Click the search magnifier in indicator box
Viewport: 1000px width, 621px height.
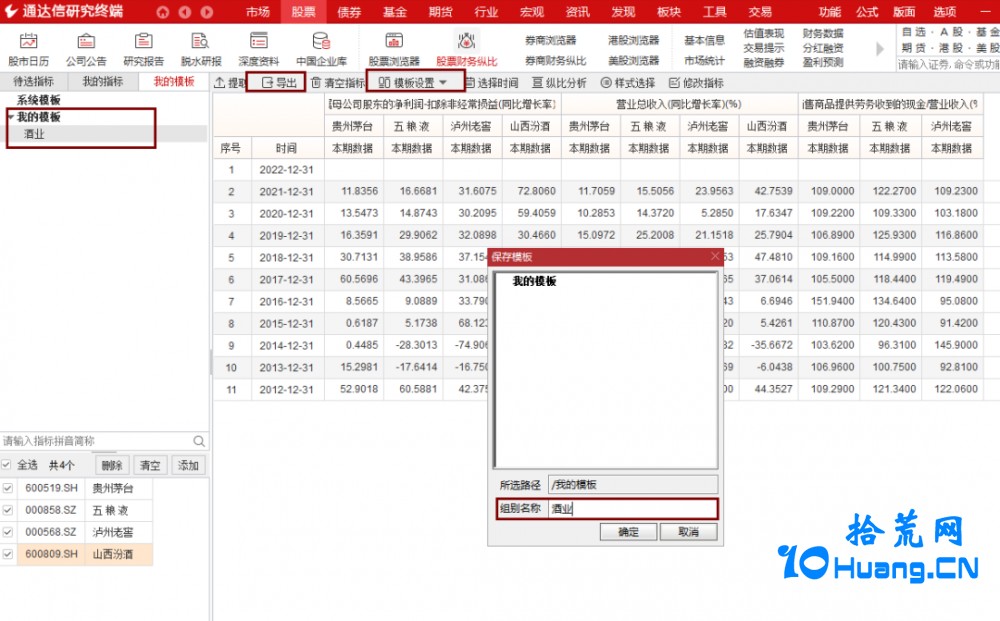coord(199,441)
